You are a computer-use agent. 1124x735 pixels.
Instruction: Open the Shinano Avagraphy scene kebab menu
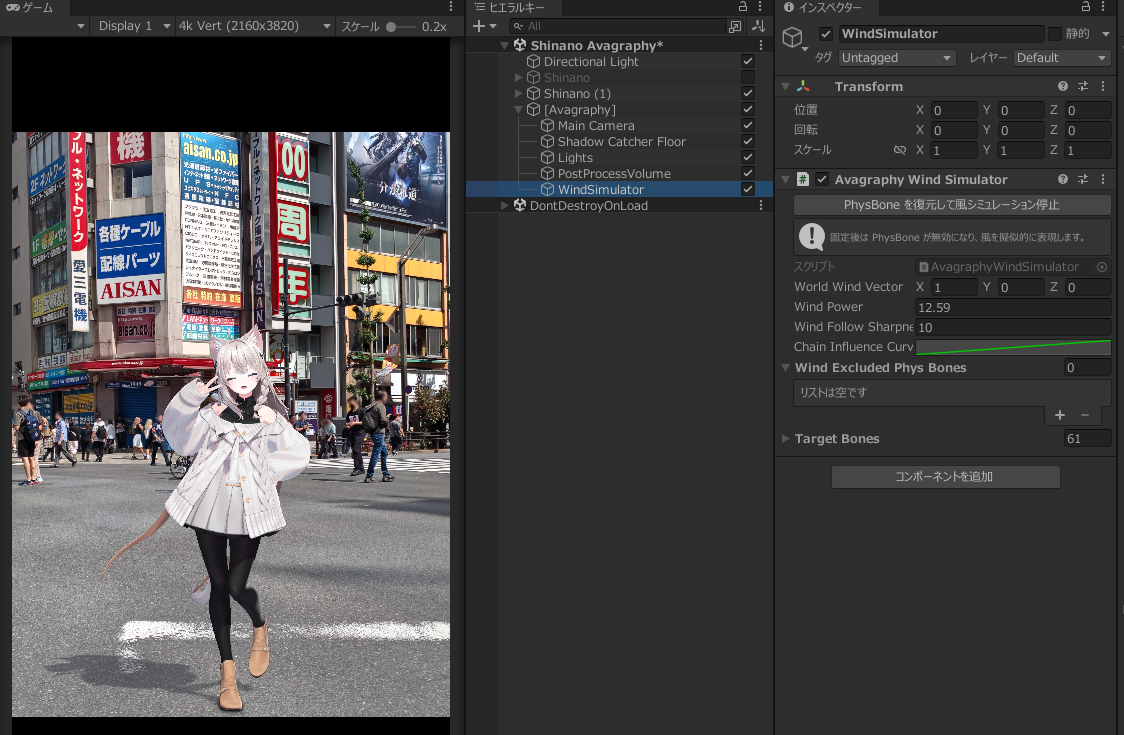pos(761,45)
